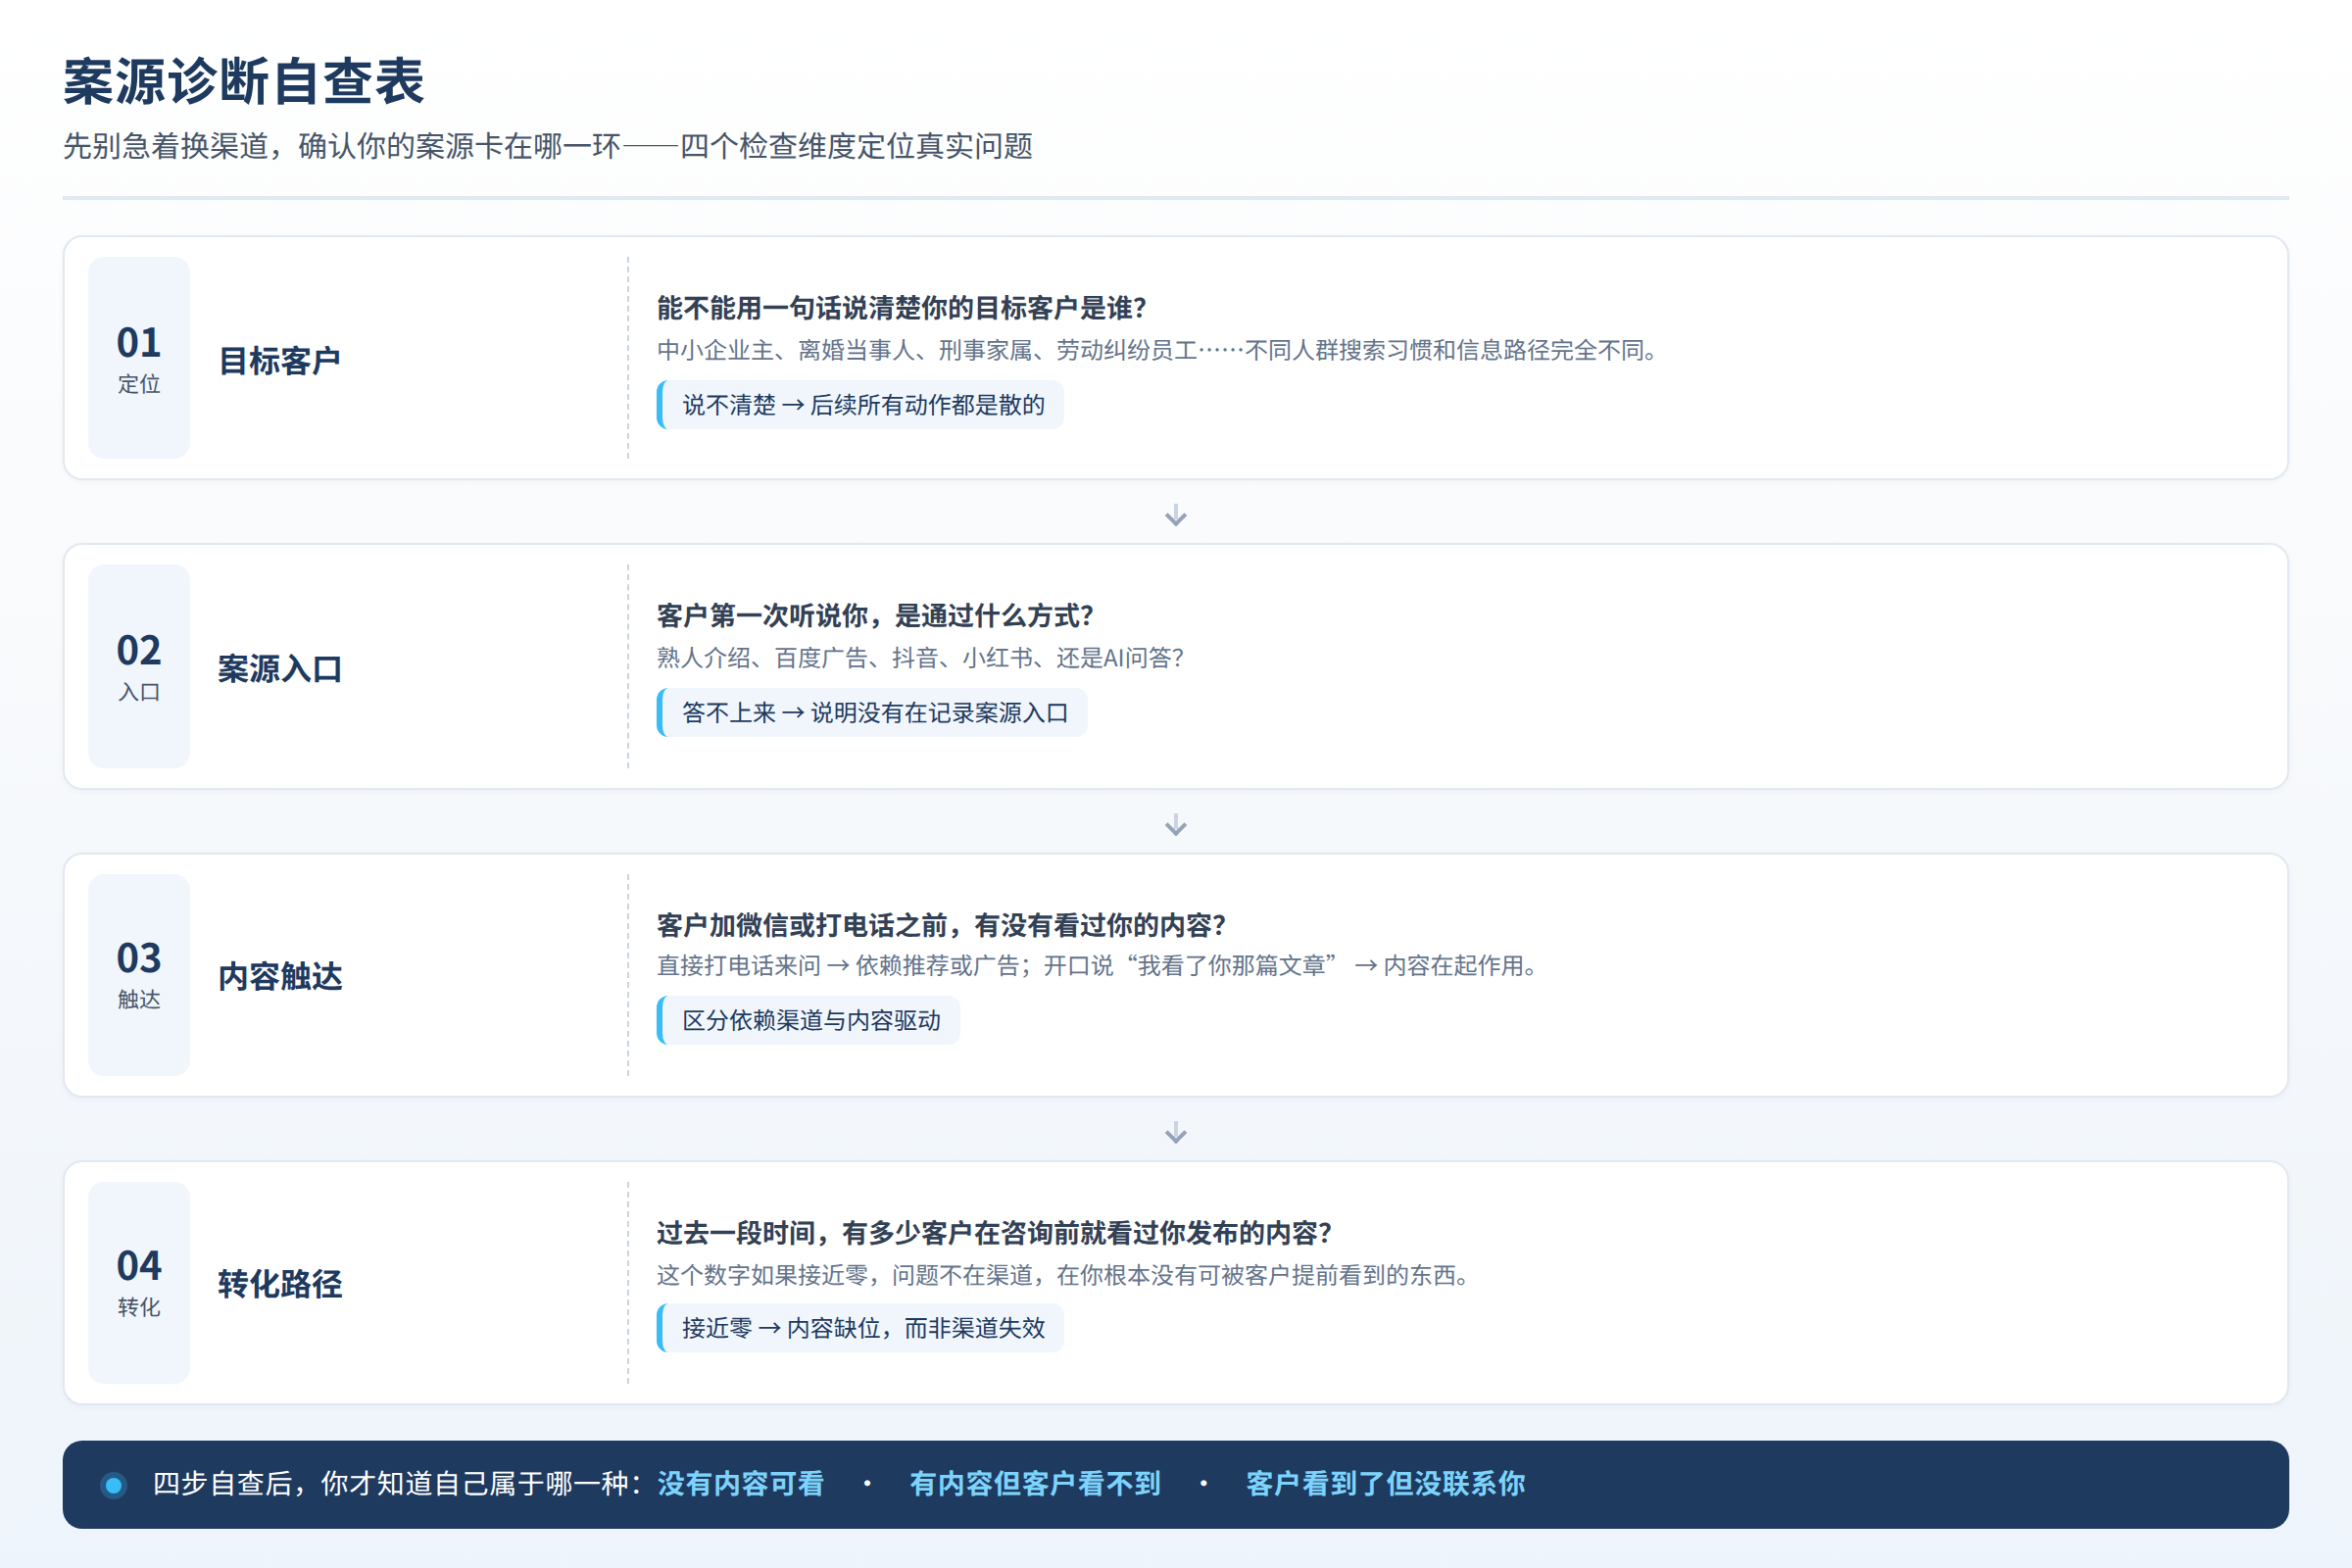Click question 能不能用一句话说清楚你的目标客户是谁?

point(901,308)
